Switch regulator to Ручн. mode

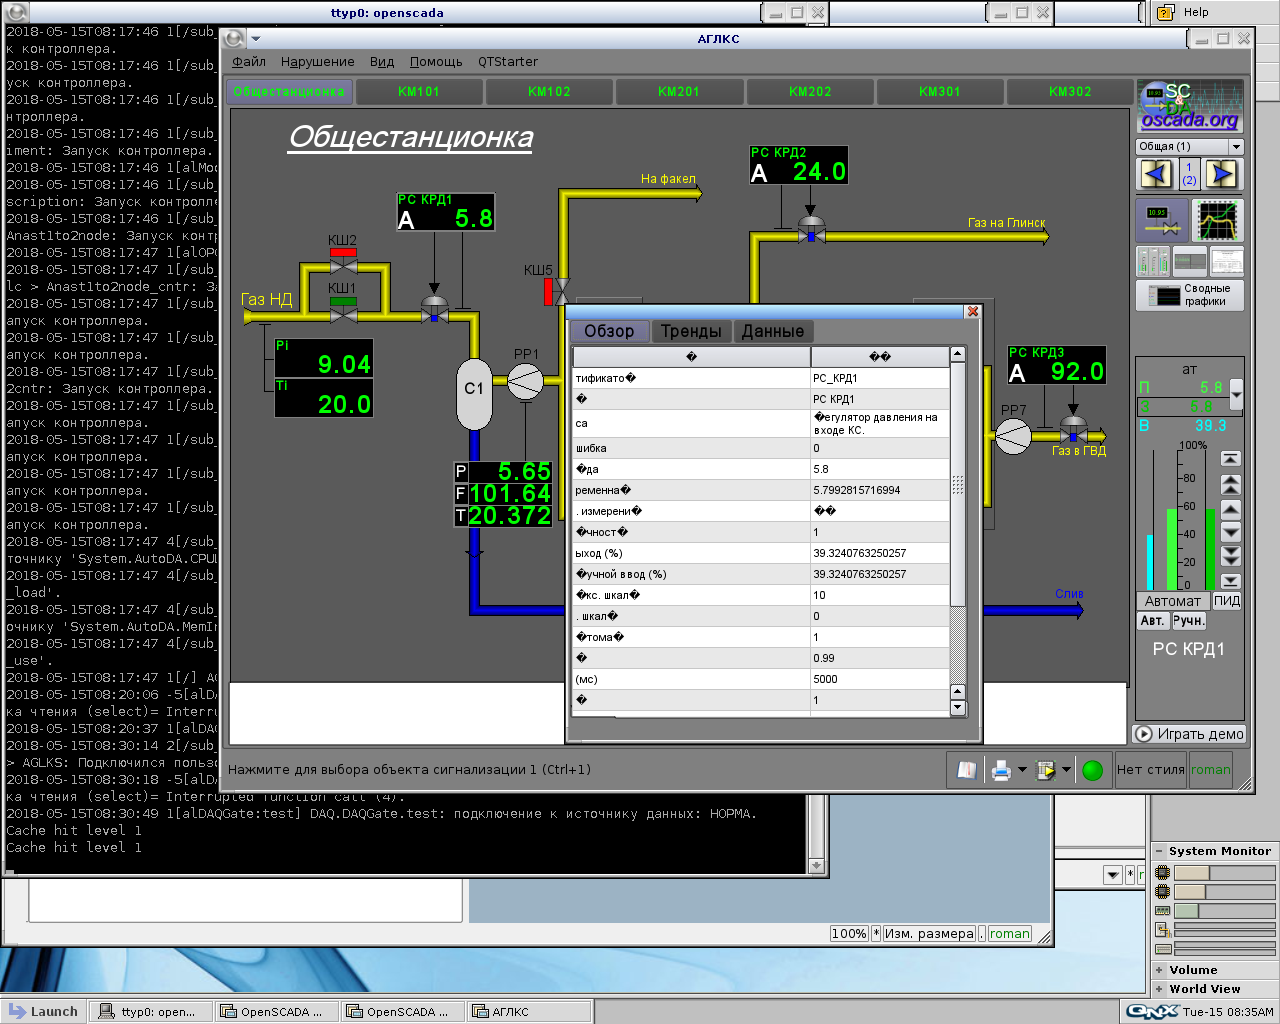click(x=1188, y=621)
